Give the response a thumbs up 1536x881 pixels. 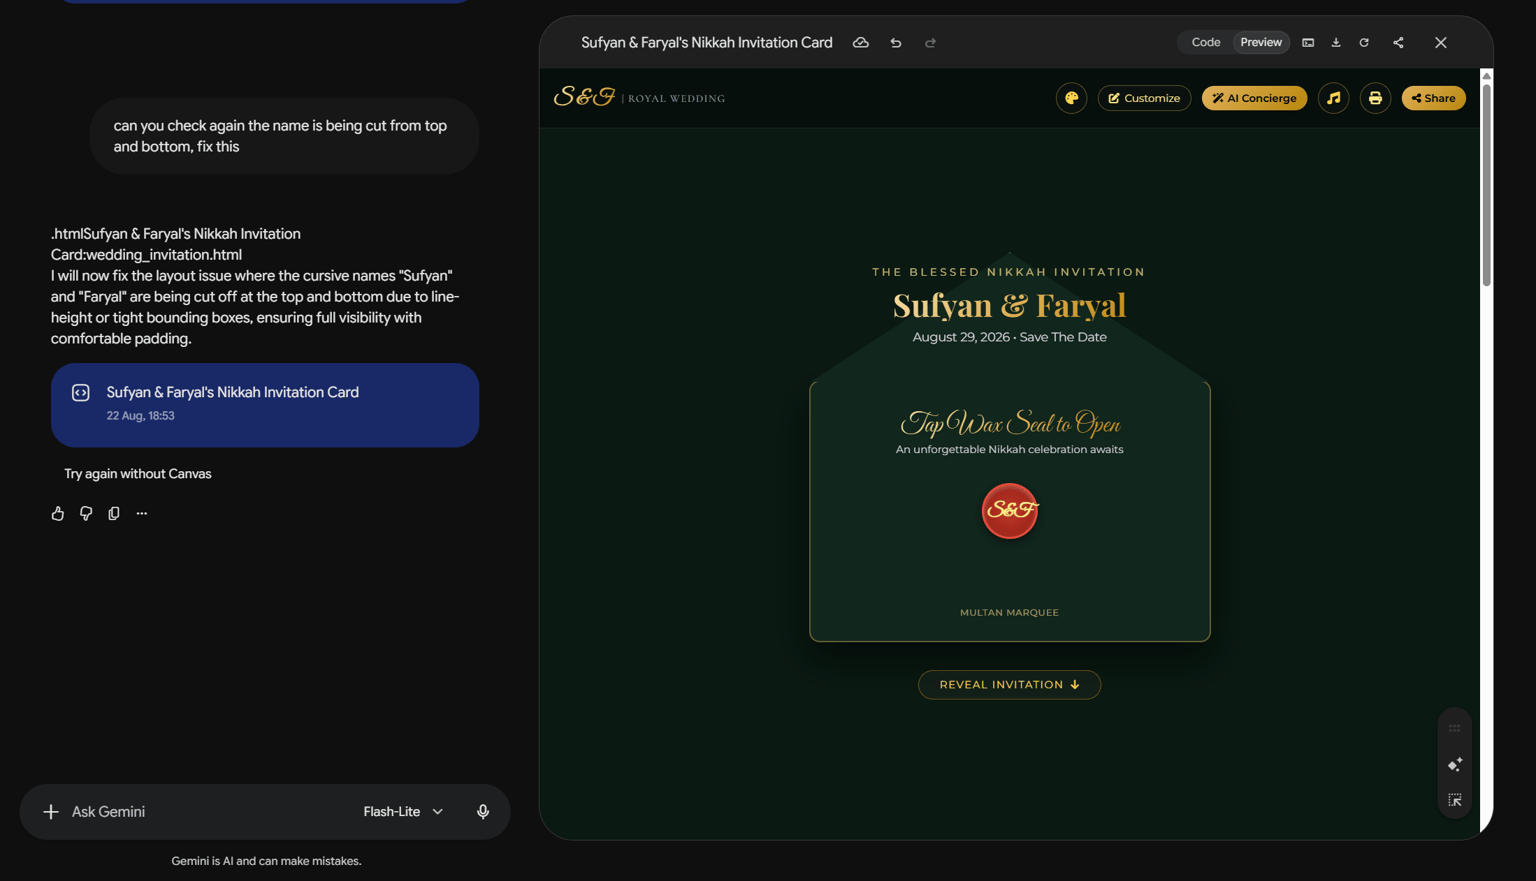(58, 513)
